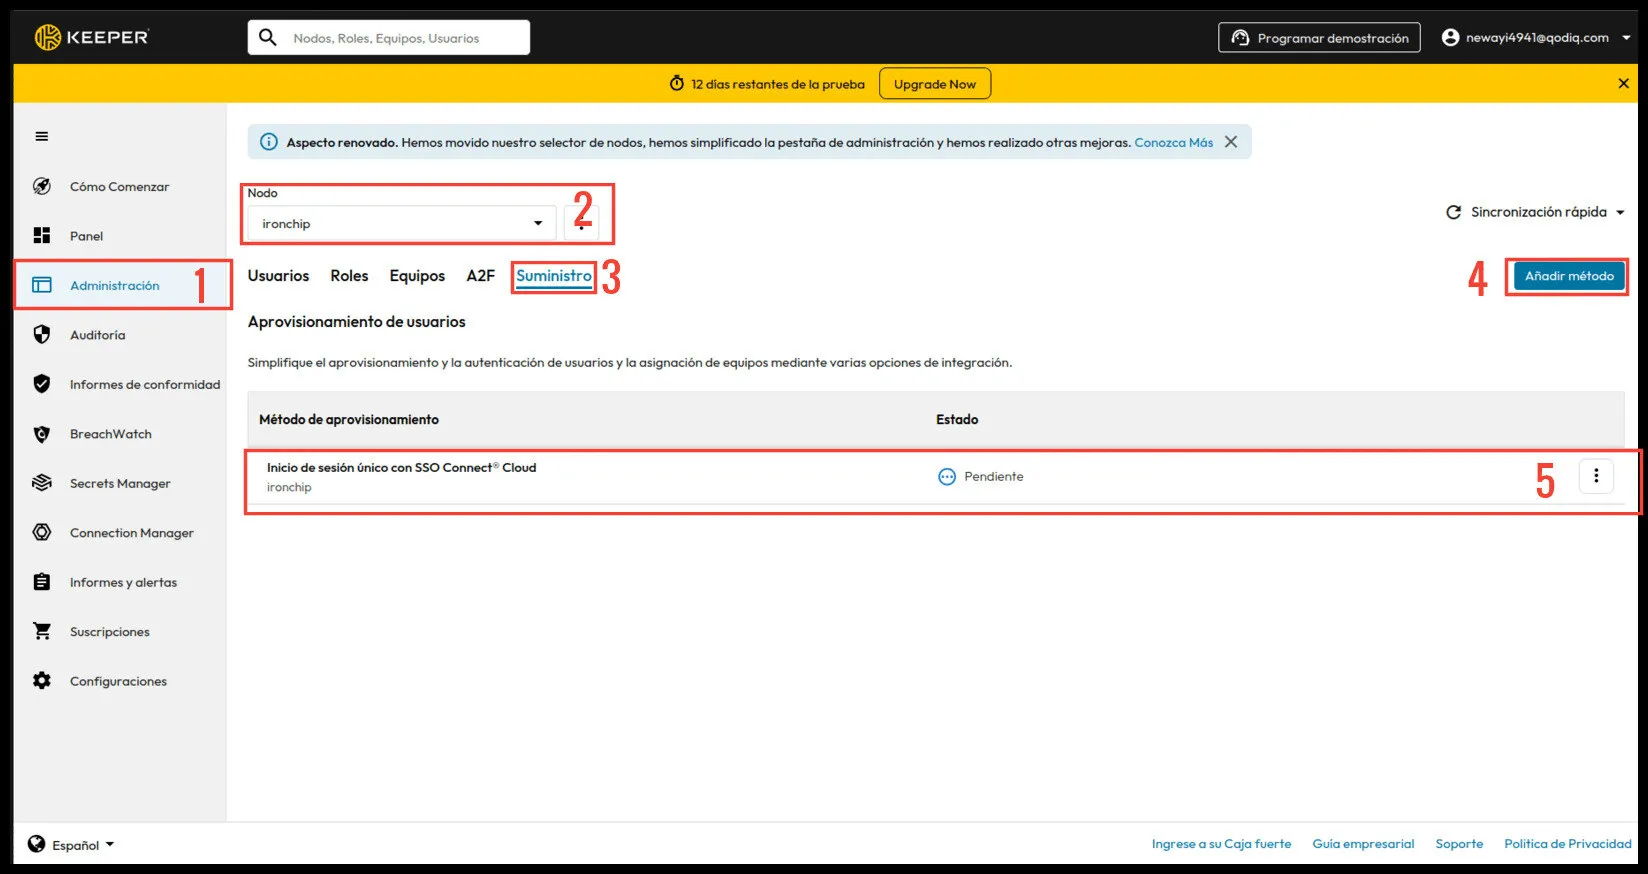Switch to the Equipos tab
Viewport: 1648px width, 874px height.
417,276
